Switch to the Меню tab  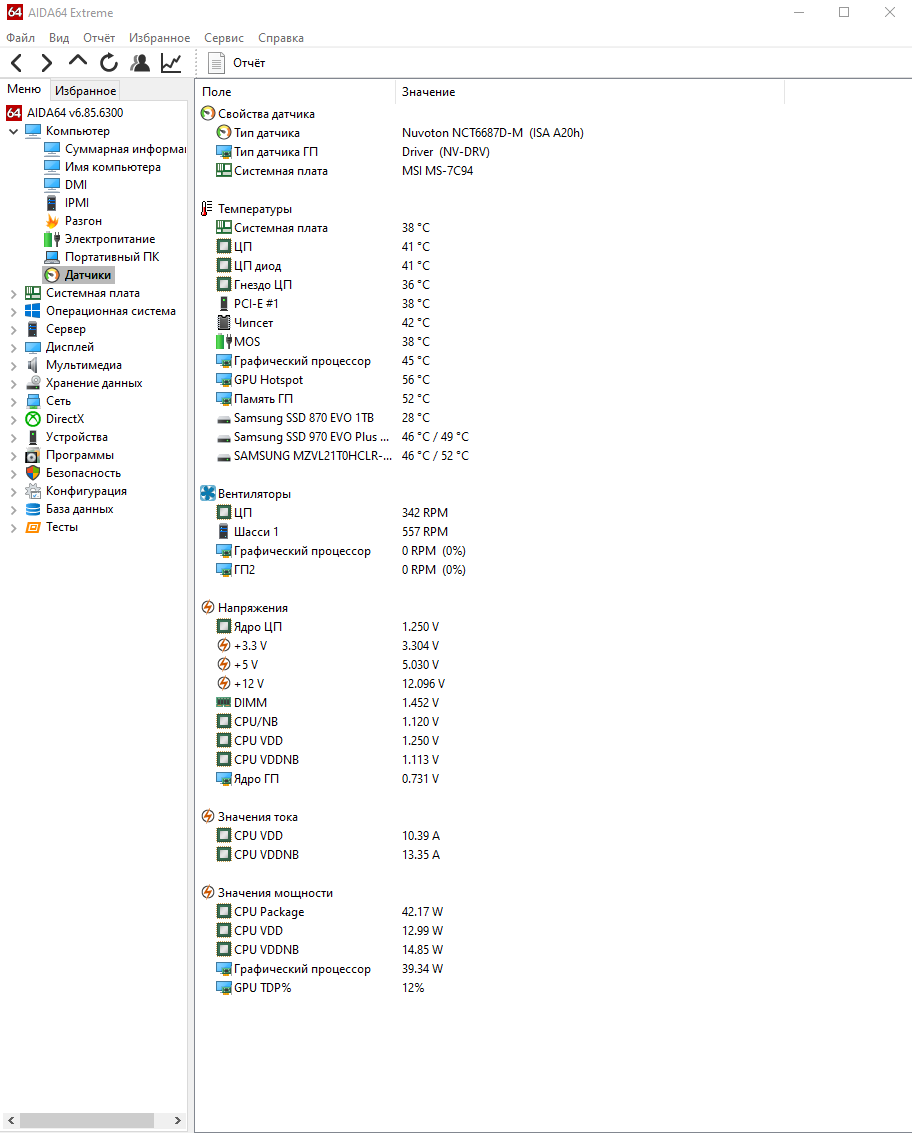click(x=24, y=89)
